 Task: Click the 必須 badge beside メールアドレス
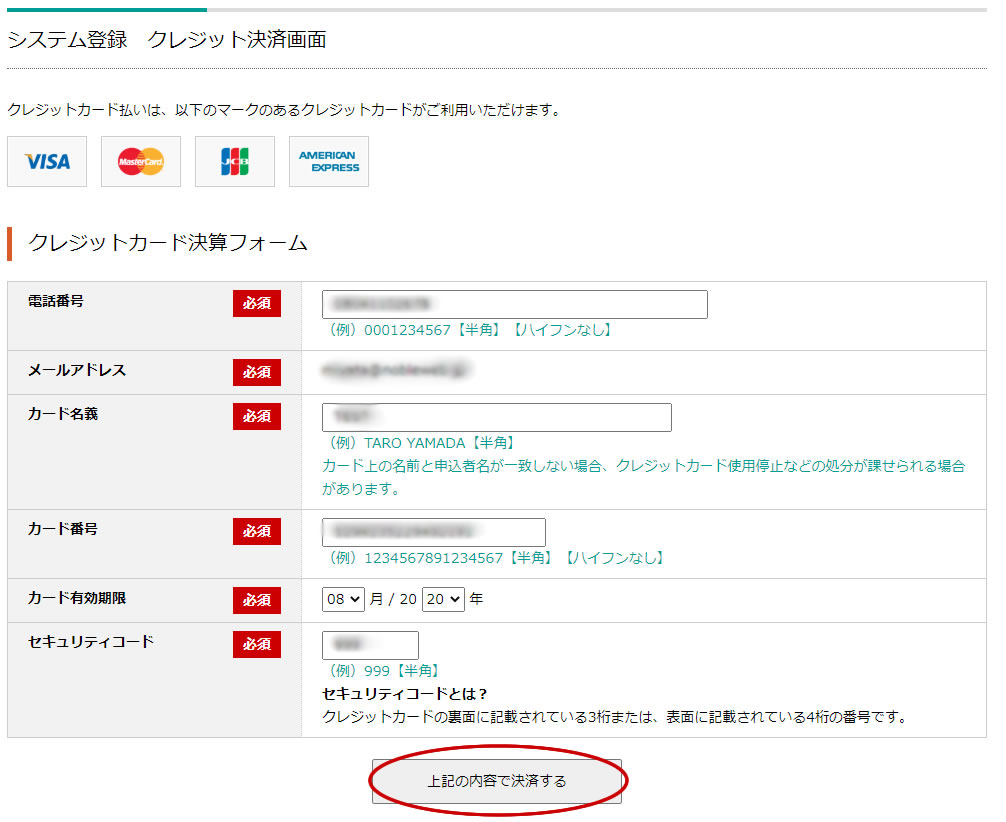click(x=257, y=372)
